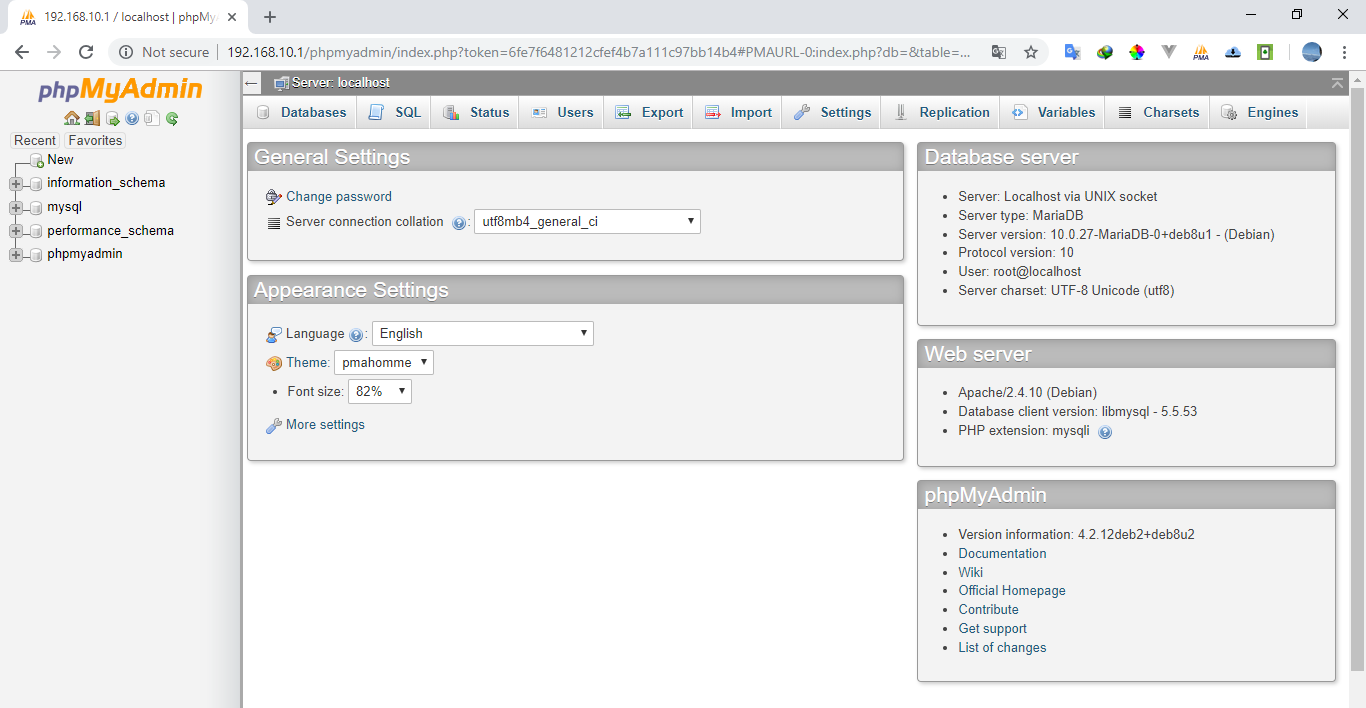Click the Log out door icon
Image resolution: width=1366 pixels, height=708 pixels.
92,118
